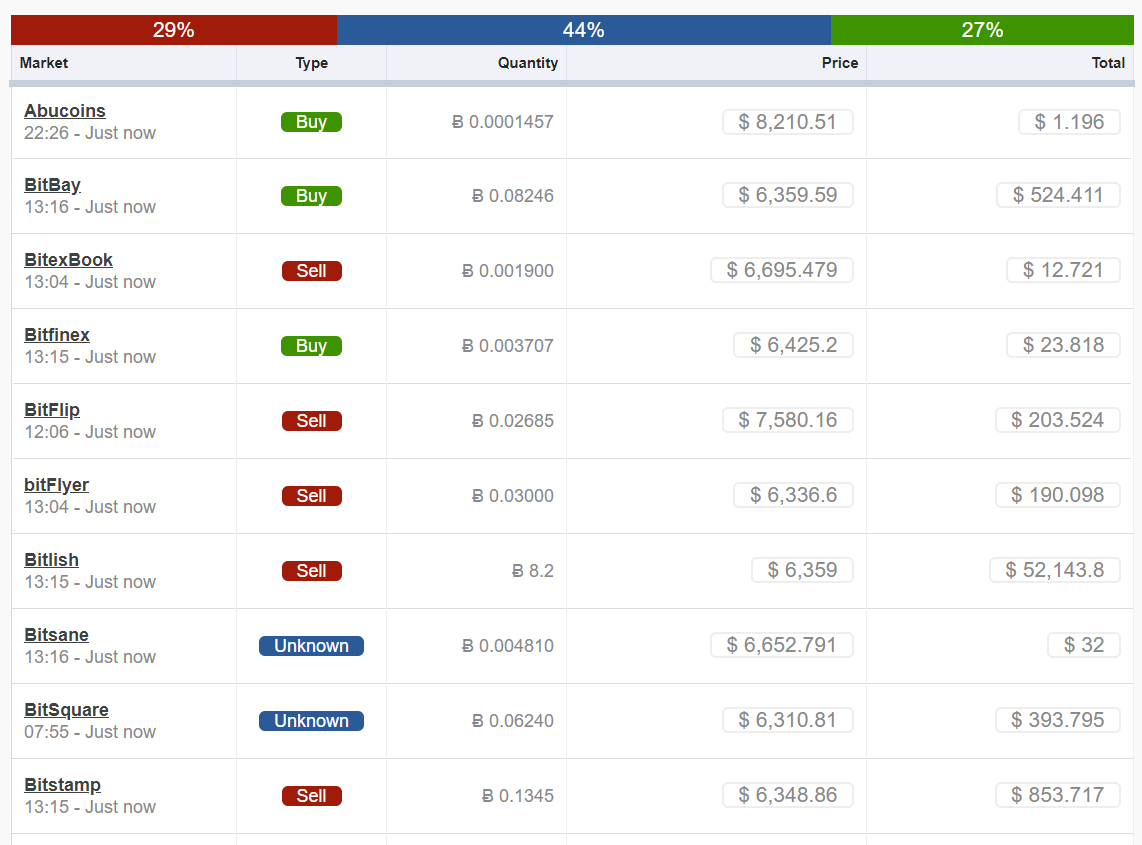
Task: Select price $ 6,348.86 for Bitstamp
Action: pos(787,795)
